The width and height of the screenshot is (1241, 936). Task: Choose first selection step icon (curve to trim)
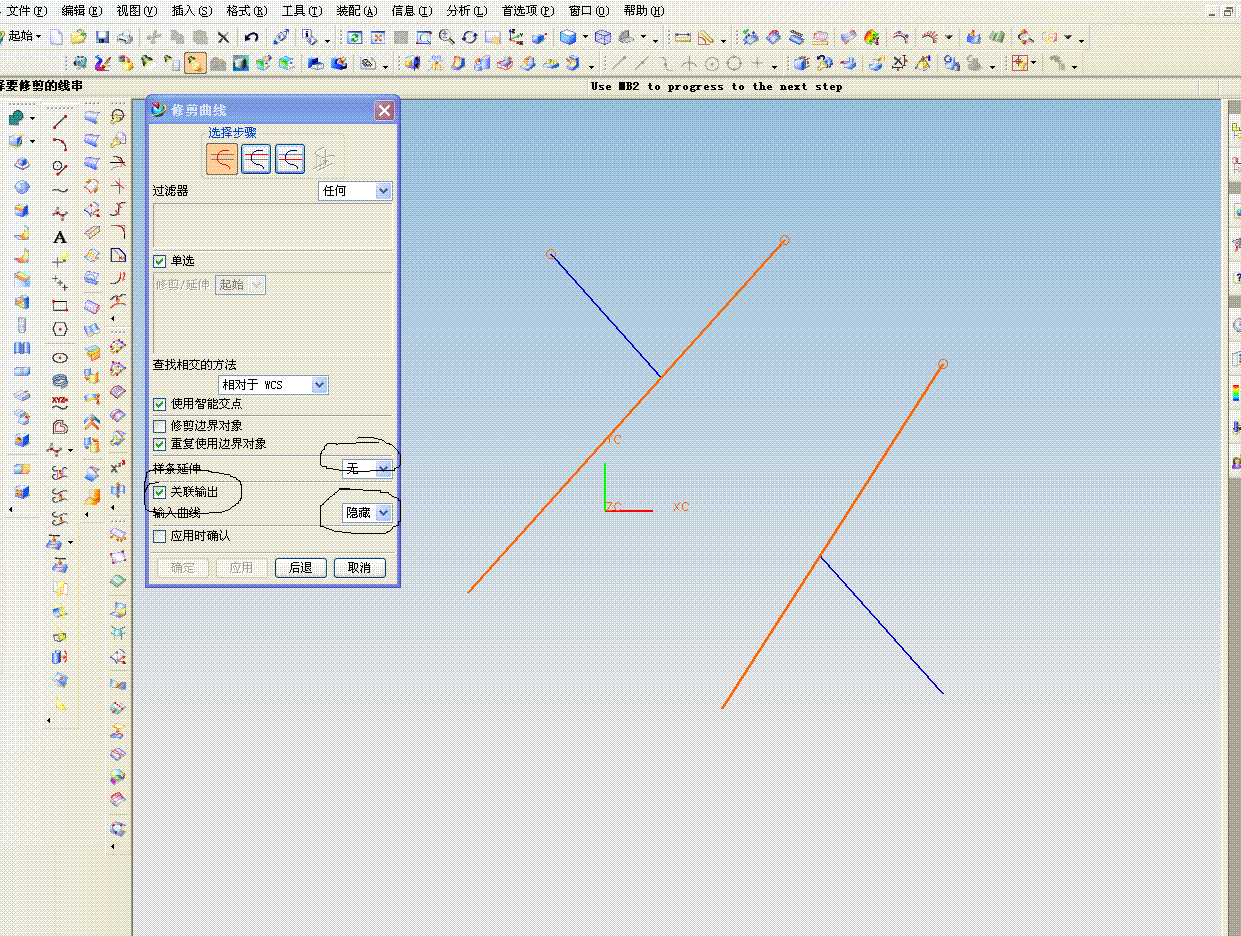point(222,158)
